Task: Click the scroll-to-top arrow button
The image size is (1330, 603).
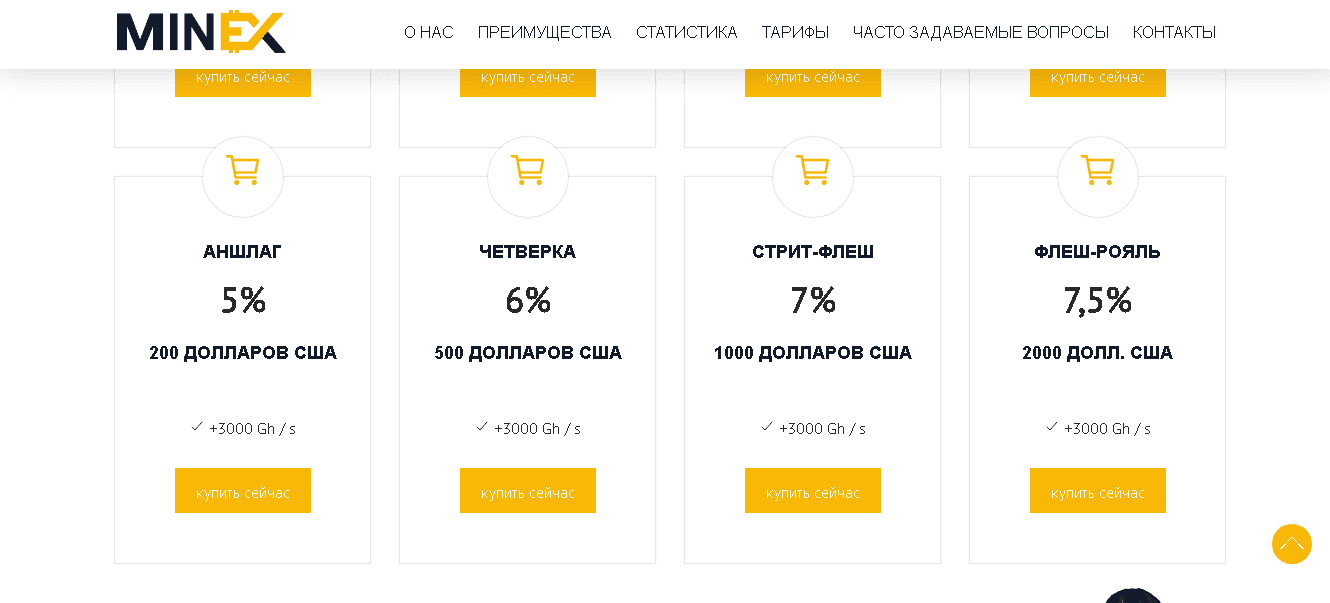Action: tap(1291, 544)
